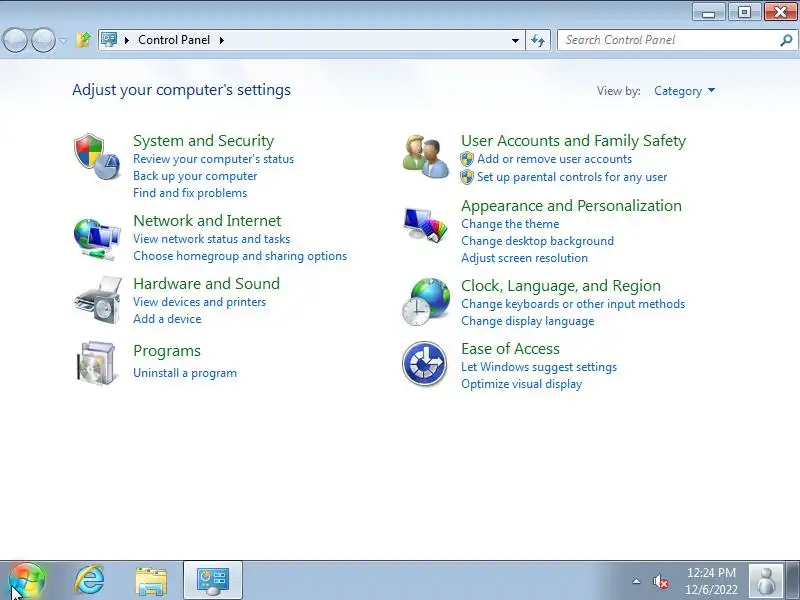Click Change display language
Screen dimensions: 800x600
(x=528, y=321)
